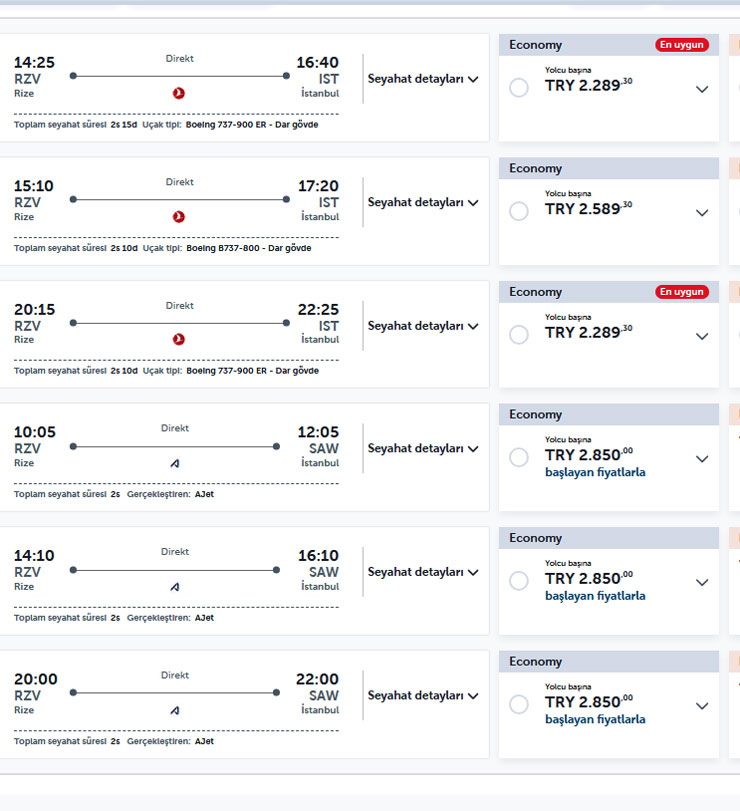Expand Economy price chevron for 15:10 flight

pos(702,212)
